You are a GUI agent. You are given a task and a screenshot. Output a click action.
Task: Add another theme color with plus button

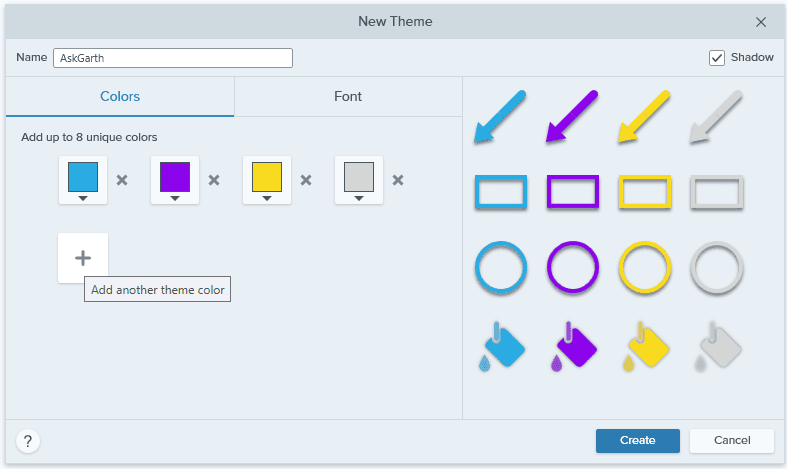(x=83, y=258)
